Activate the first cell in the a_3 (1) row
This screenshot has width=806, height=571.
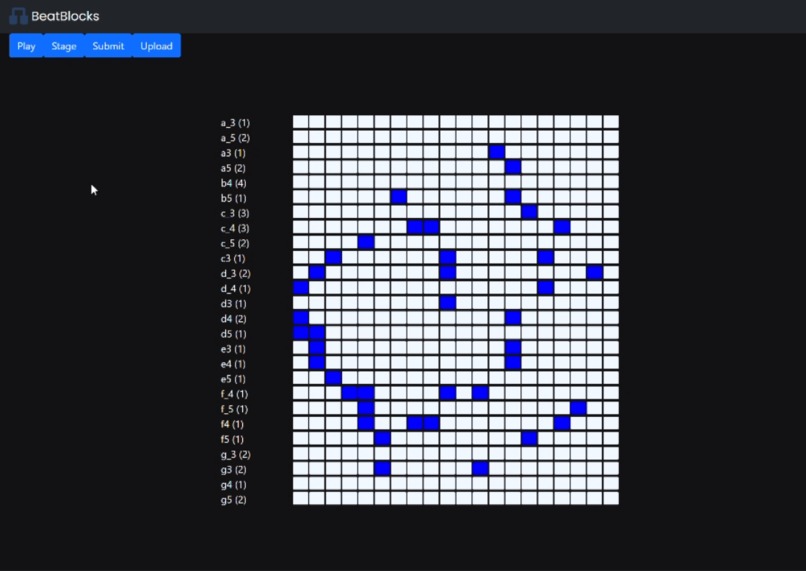pos(301,122)
